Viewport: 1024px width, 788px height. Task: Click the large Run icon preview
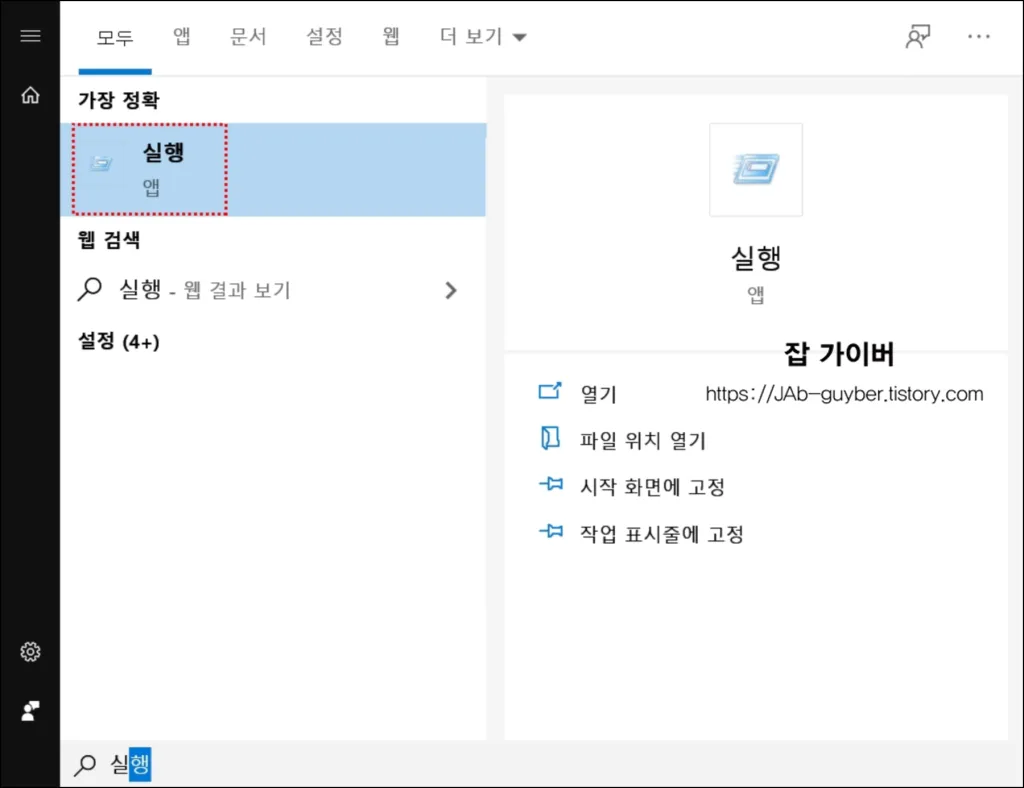coord(756,170)
